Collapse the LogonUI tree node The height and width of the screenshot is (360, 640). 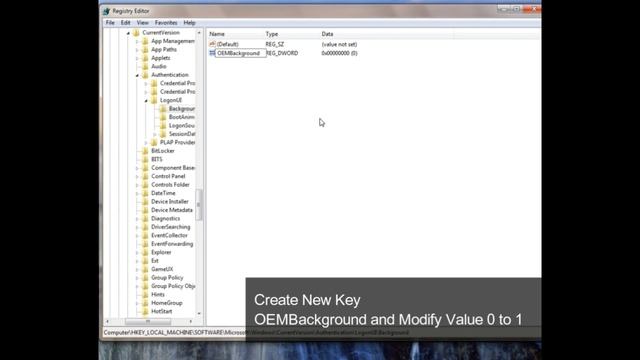click(x=146, y=101)
